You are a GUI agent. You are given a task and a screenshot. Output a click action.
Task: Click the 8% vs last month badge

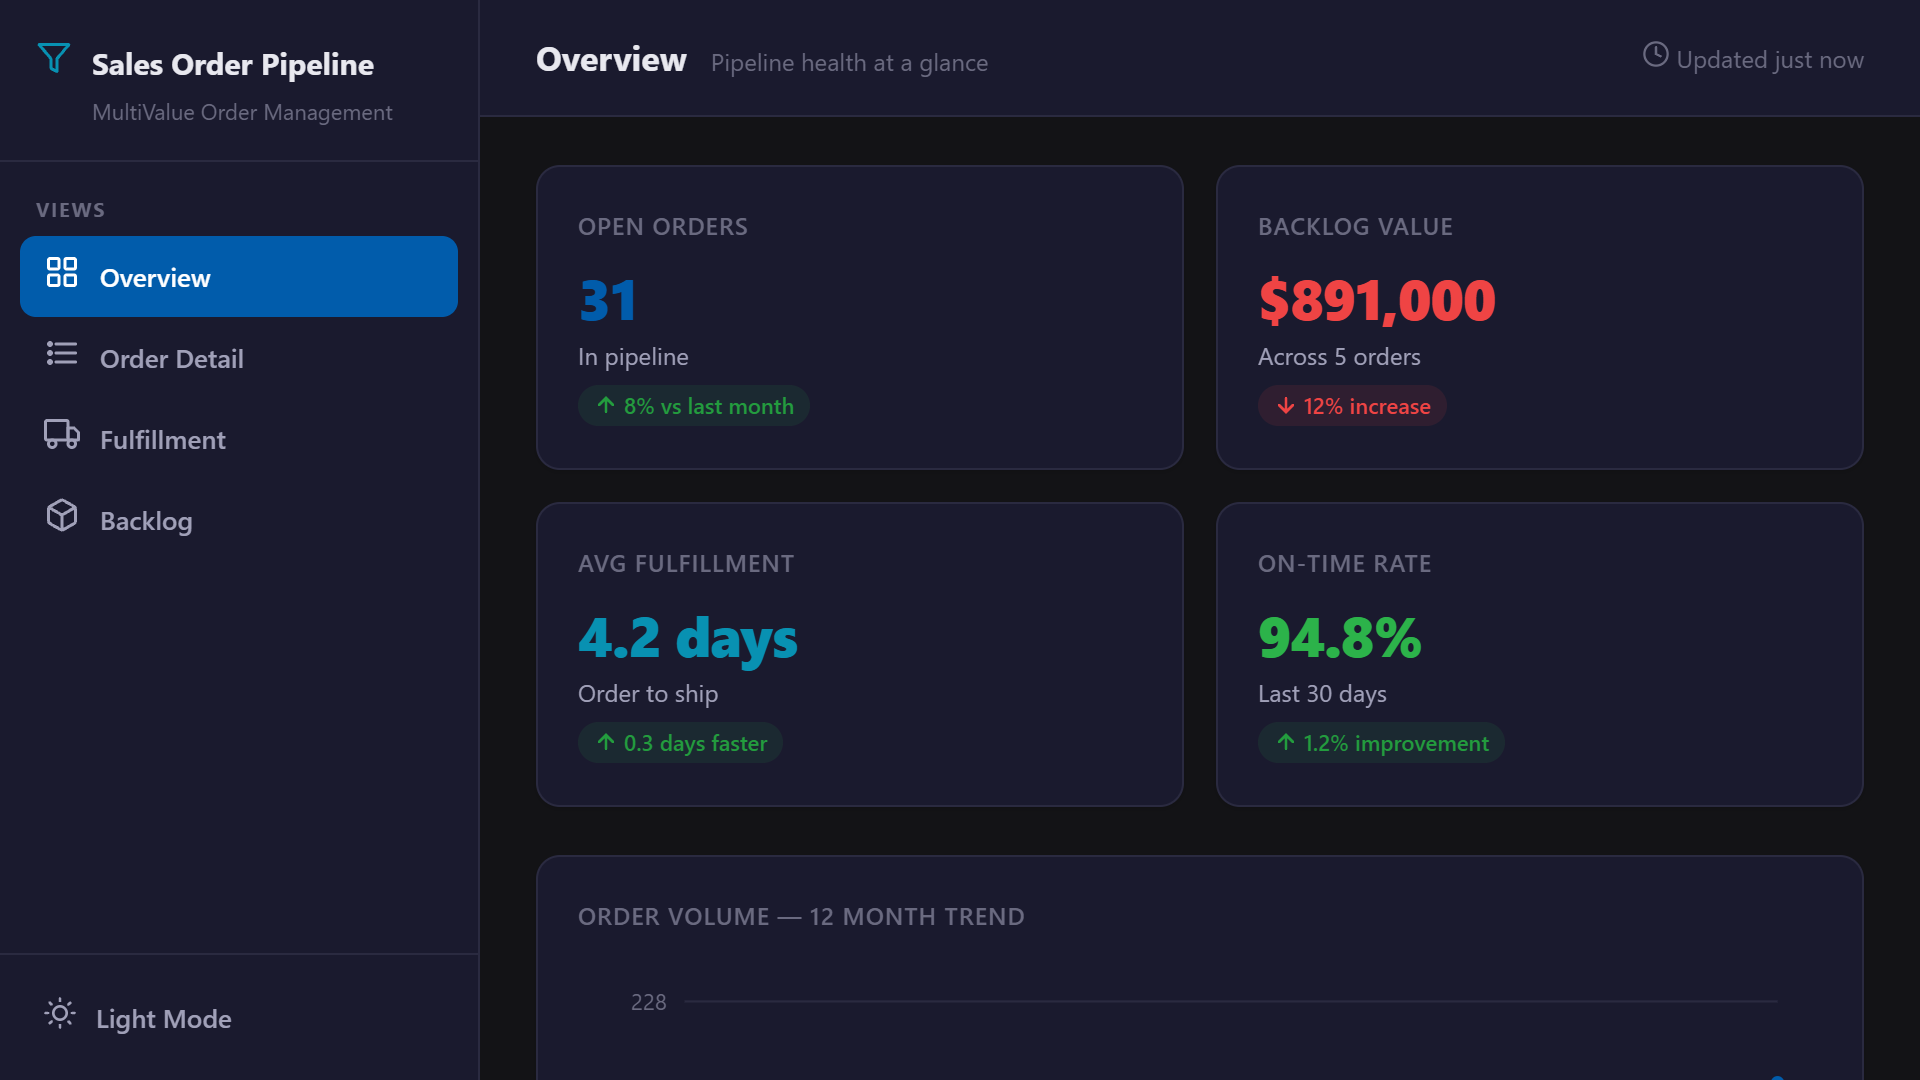[x=694, y=406]
